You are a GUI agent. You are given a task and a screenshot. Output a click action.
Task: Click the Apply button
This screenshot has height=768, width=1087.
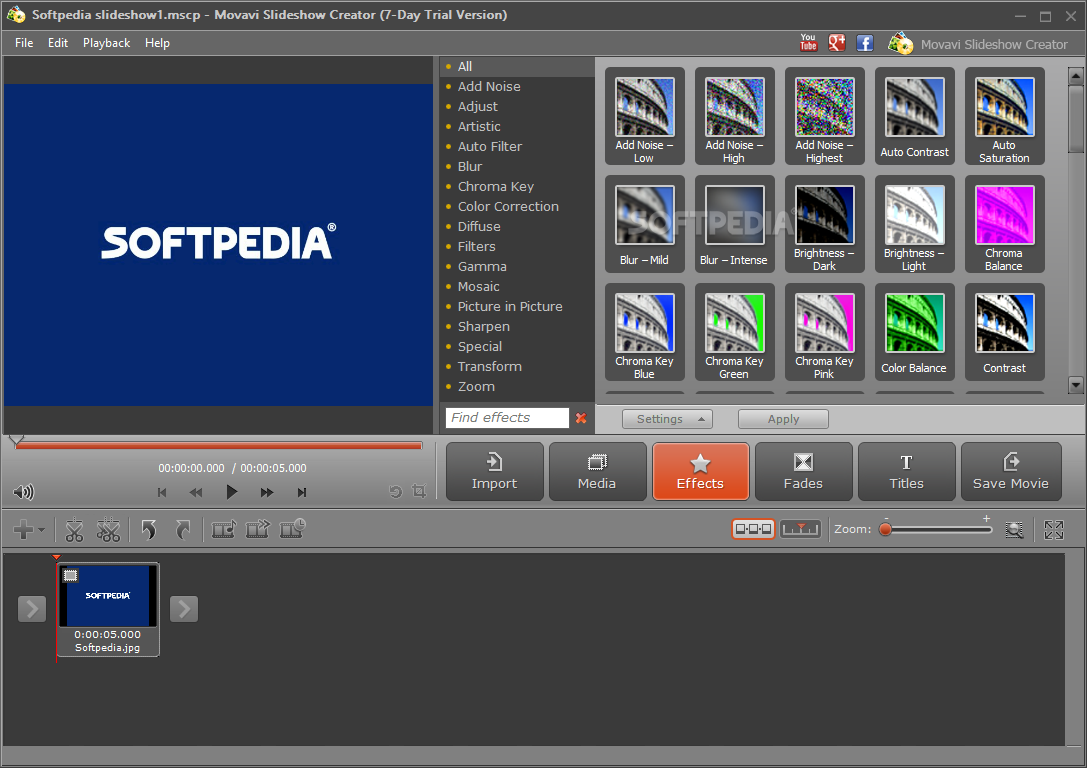[x=783, y=419]
